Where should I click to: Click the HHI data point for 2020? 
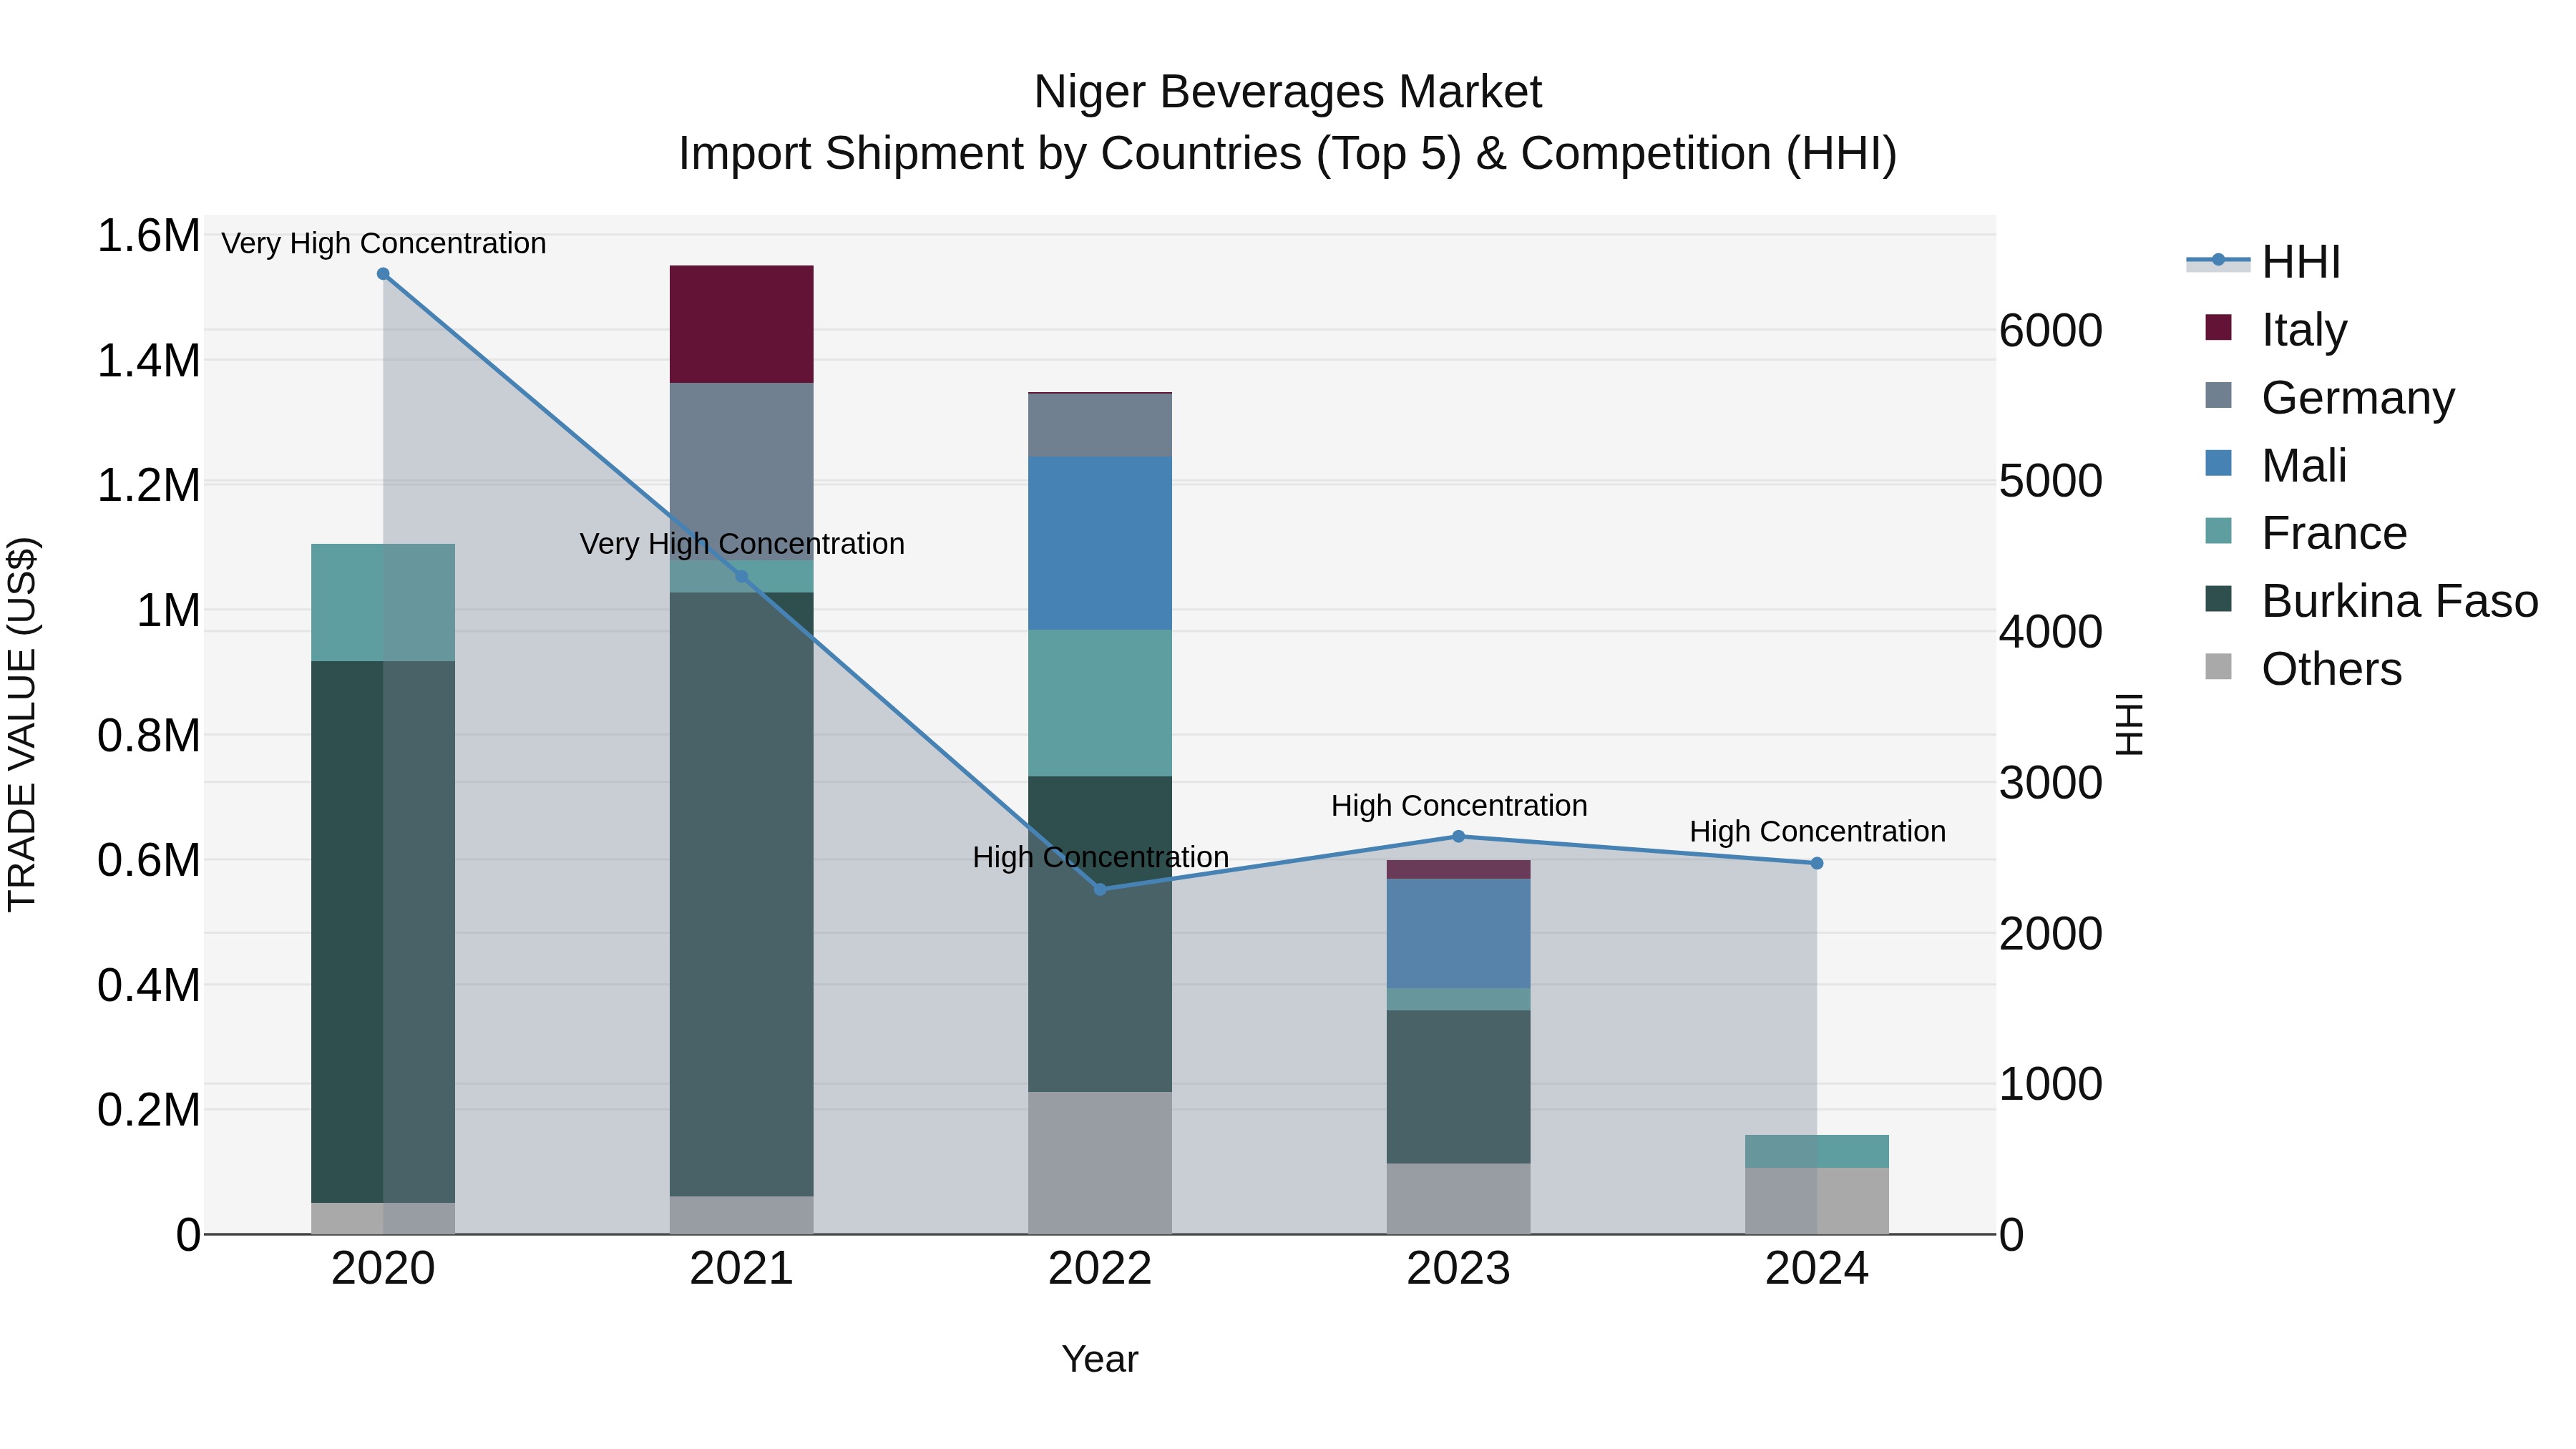pos(383,274)
